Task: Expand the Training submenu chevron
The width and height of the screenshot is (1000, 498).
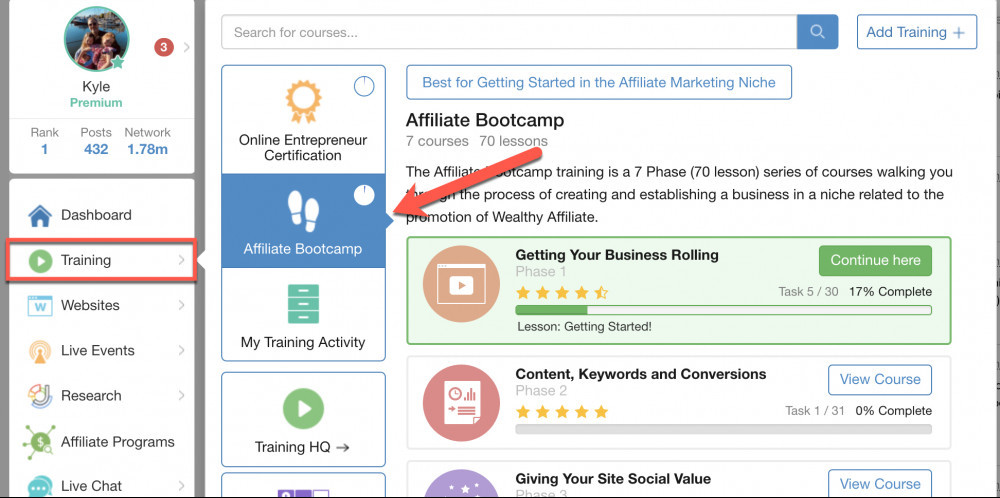Action: click(x=182, y=260)
